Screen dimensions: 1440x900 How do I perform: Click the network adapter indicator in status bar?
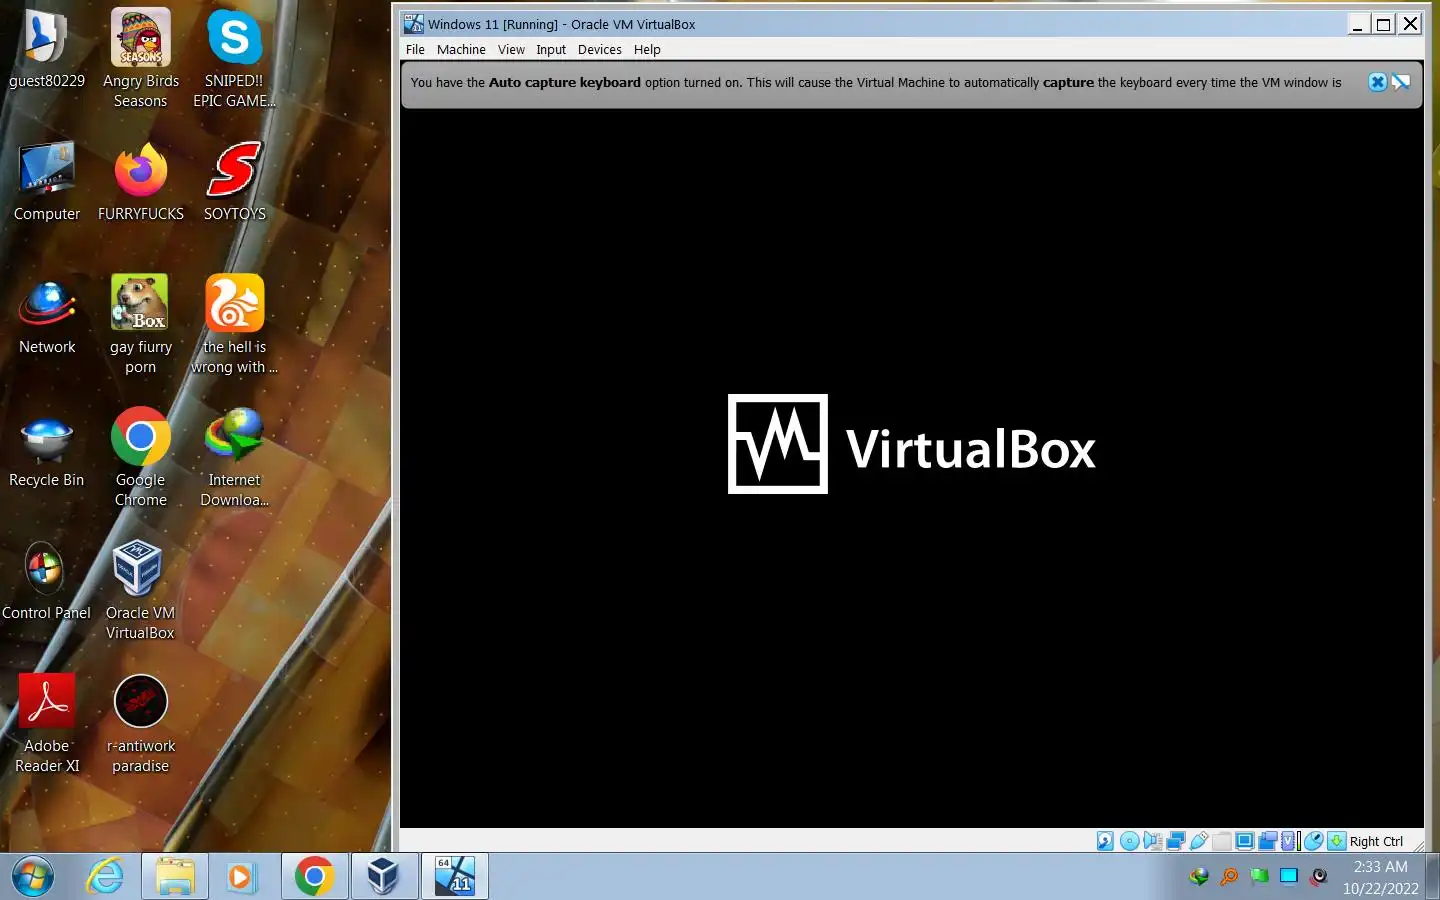[1176, 841]
